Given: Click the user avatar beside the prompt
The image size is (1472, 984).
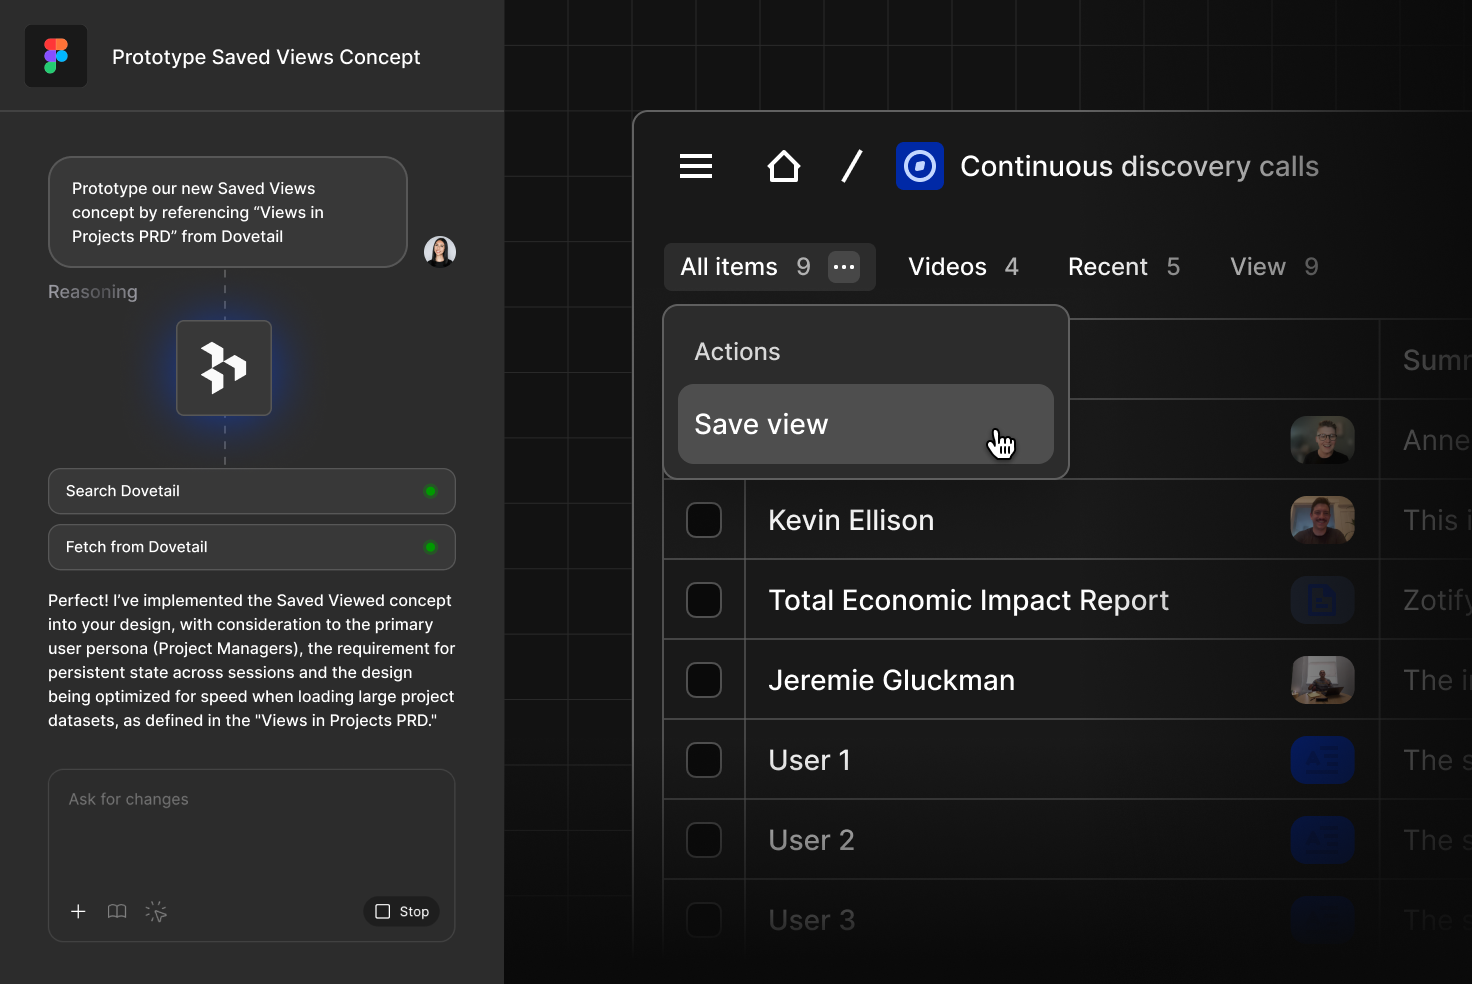Looking at the screenshot, I should (440, 251).
